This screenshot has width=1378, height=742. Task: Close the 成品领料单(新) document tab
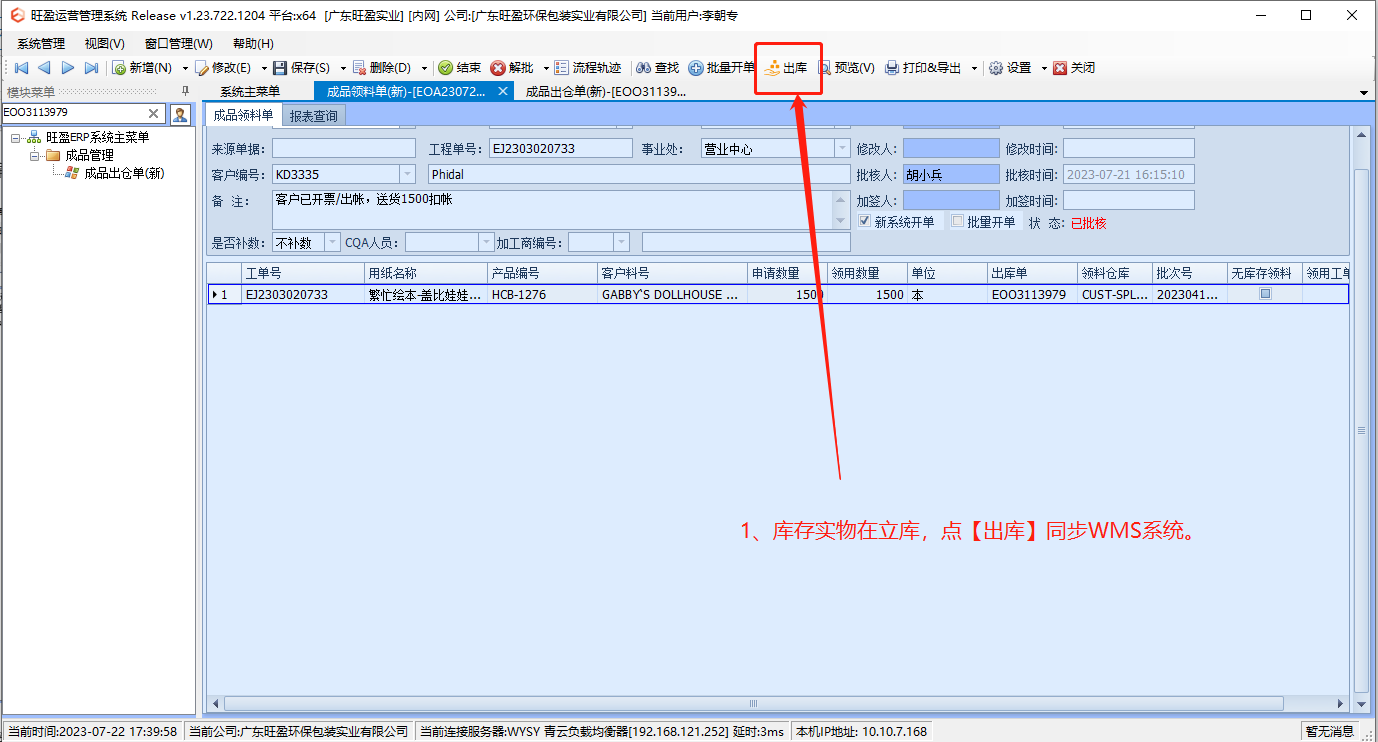tap(503, 91)
